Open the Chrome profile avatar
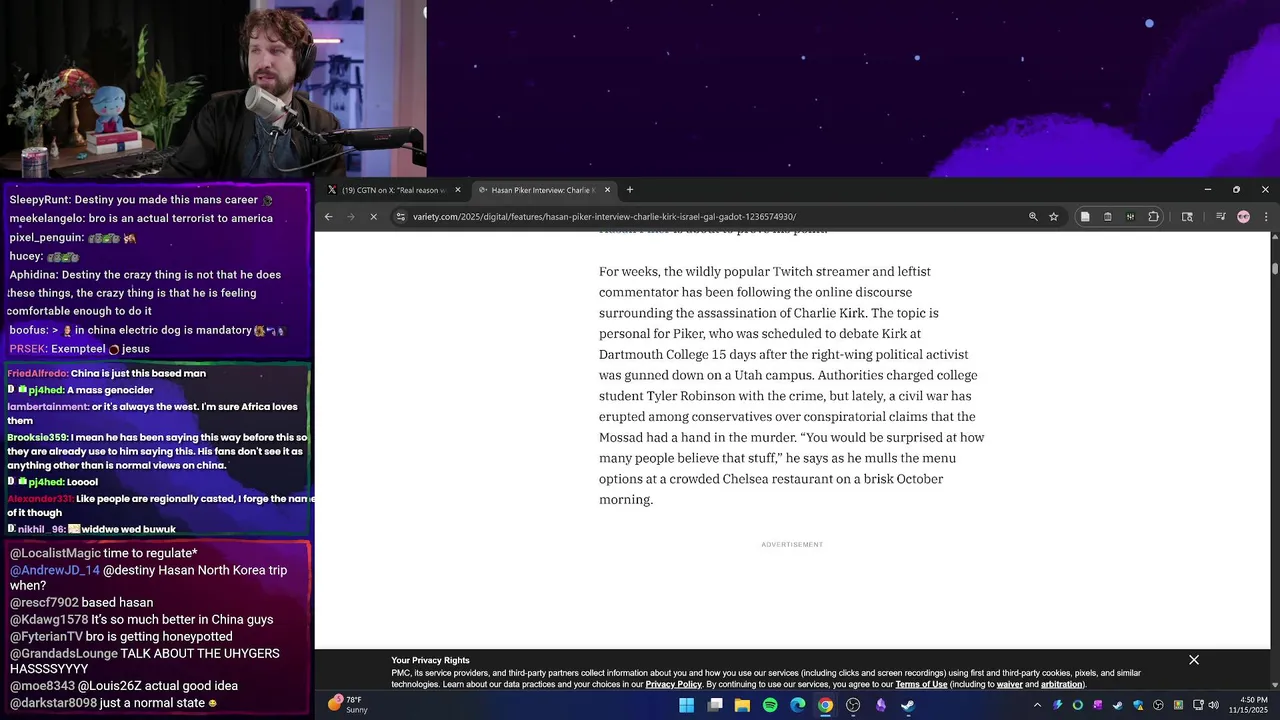Viewport: 1280px width, 720px height. pos(1243,216)
